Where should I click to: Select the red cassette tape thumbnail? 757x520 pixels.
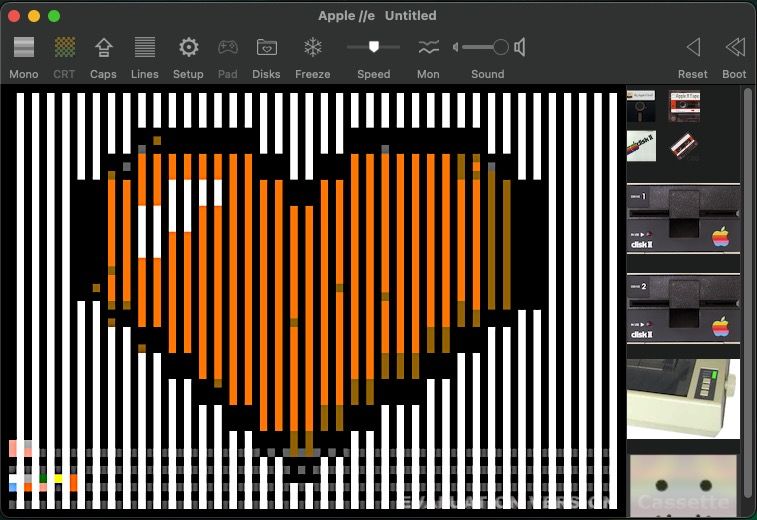(x=685, y=106)
